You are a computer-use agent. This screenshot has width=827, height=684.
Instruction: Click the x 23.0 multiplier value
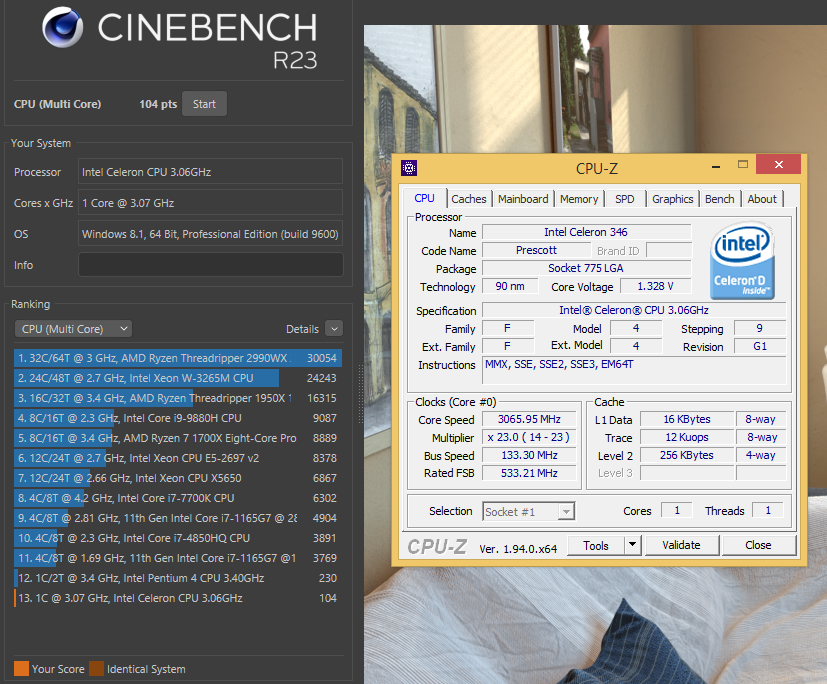[529, 437]
